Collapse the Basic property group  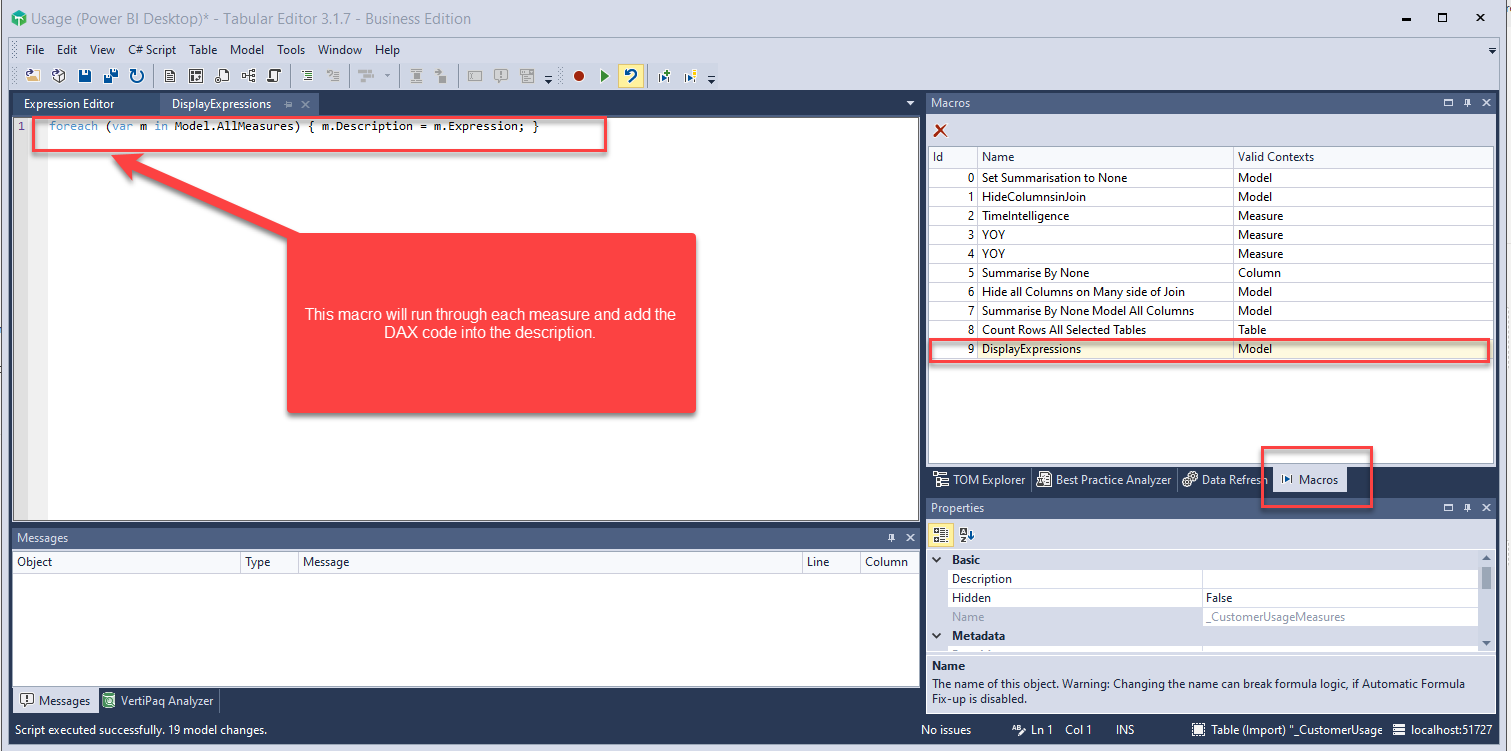point(938,560)
